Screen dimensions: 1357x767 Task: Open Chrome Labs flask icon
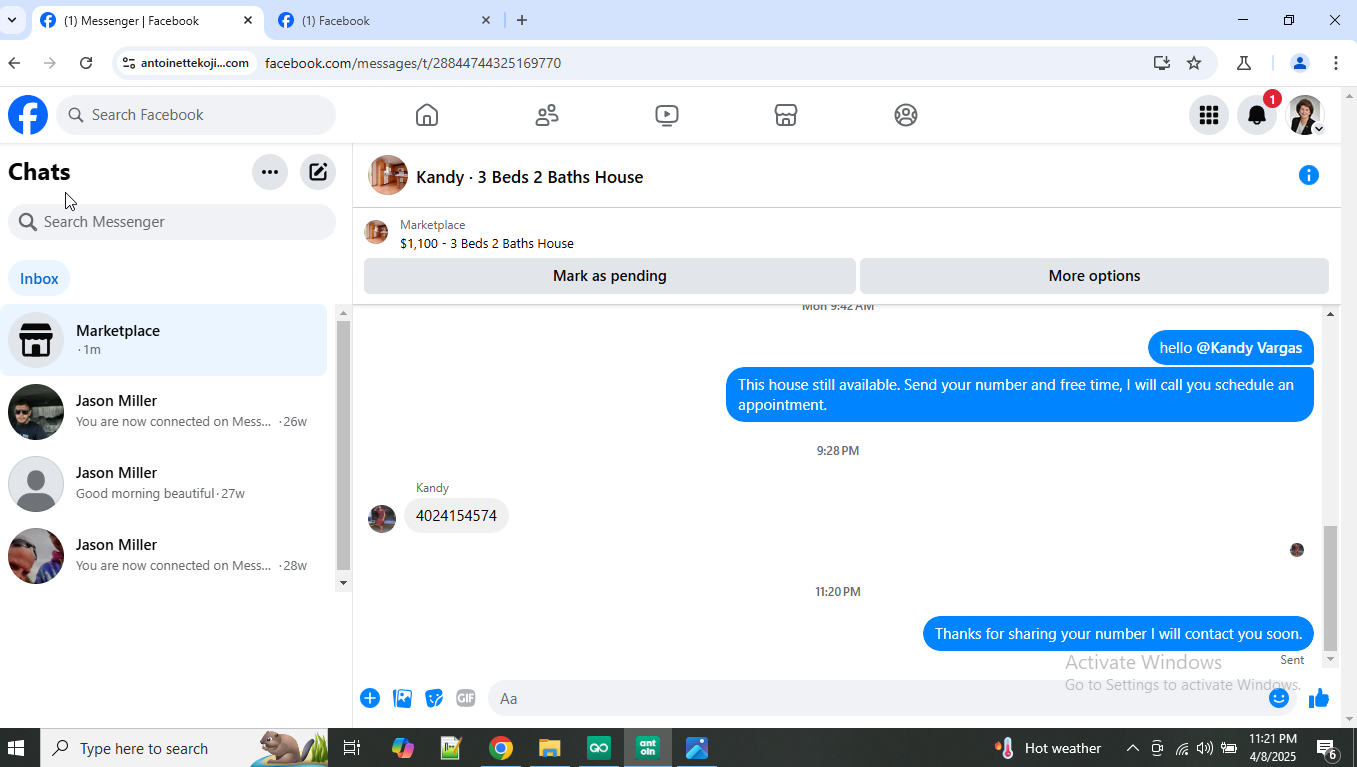(x=1244, y=63)
